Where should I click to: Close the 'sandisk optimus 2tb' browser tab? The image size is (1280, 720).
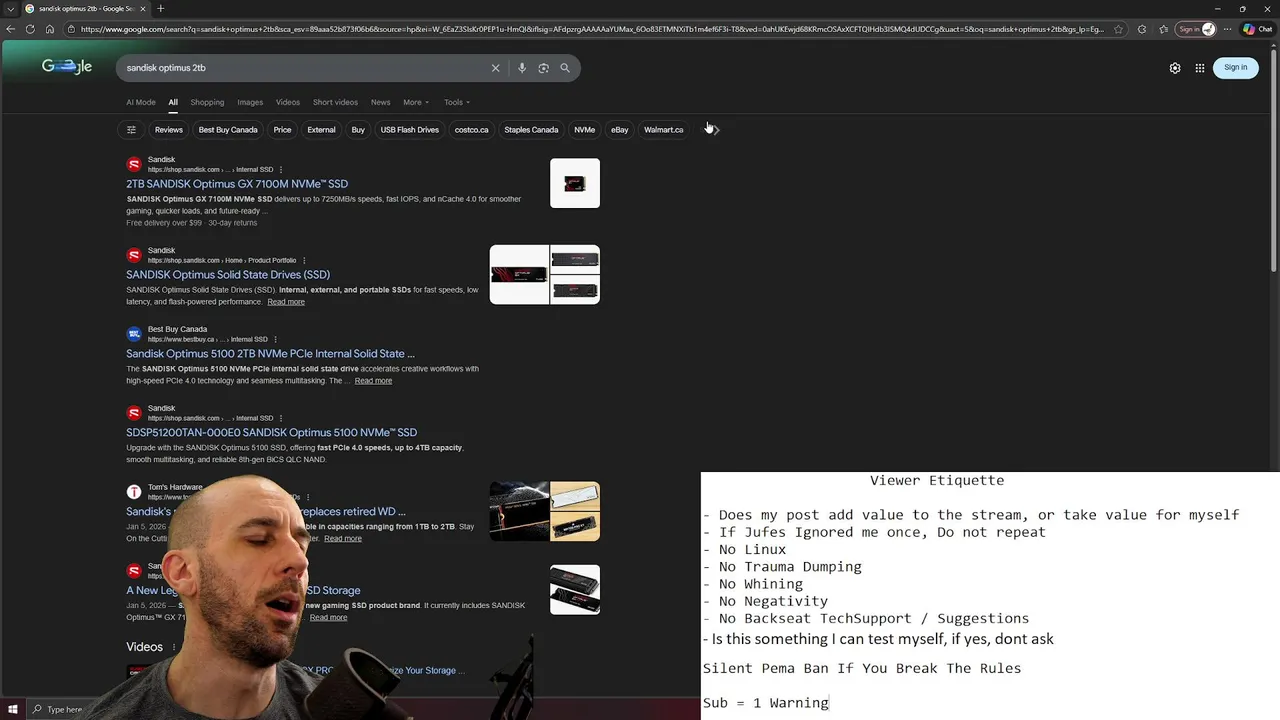click(143, 9)
